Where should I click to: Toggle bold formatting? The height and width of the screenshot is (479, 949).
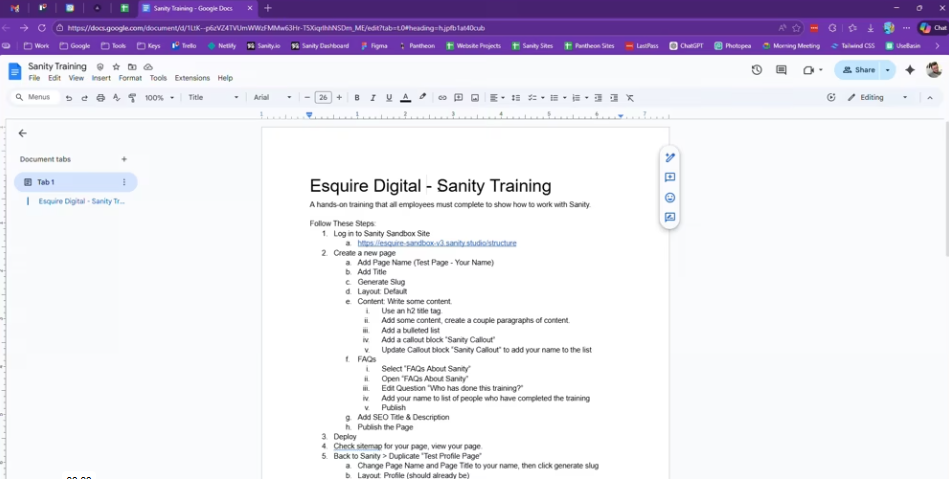pos(357,97)
